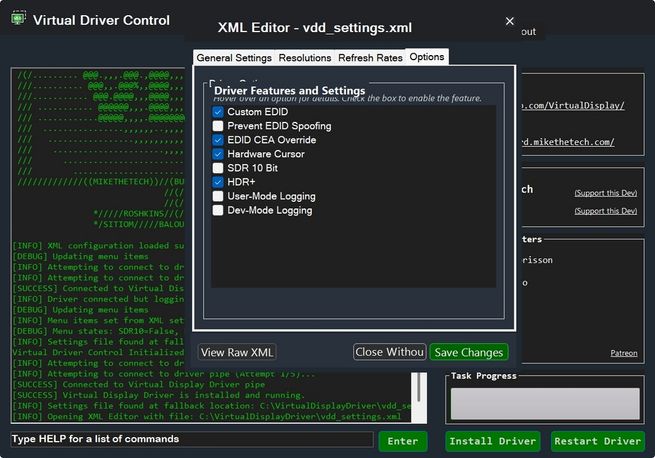Focus the HELP command input field
Image resolution: width=655 pixels, height=458 pixels.
tap(192, 439)
